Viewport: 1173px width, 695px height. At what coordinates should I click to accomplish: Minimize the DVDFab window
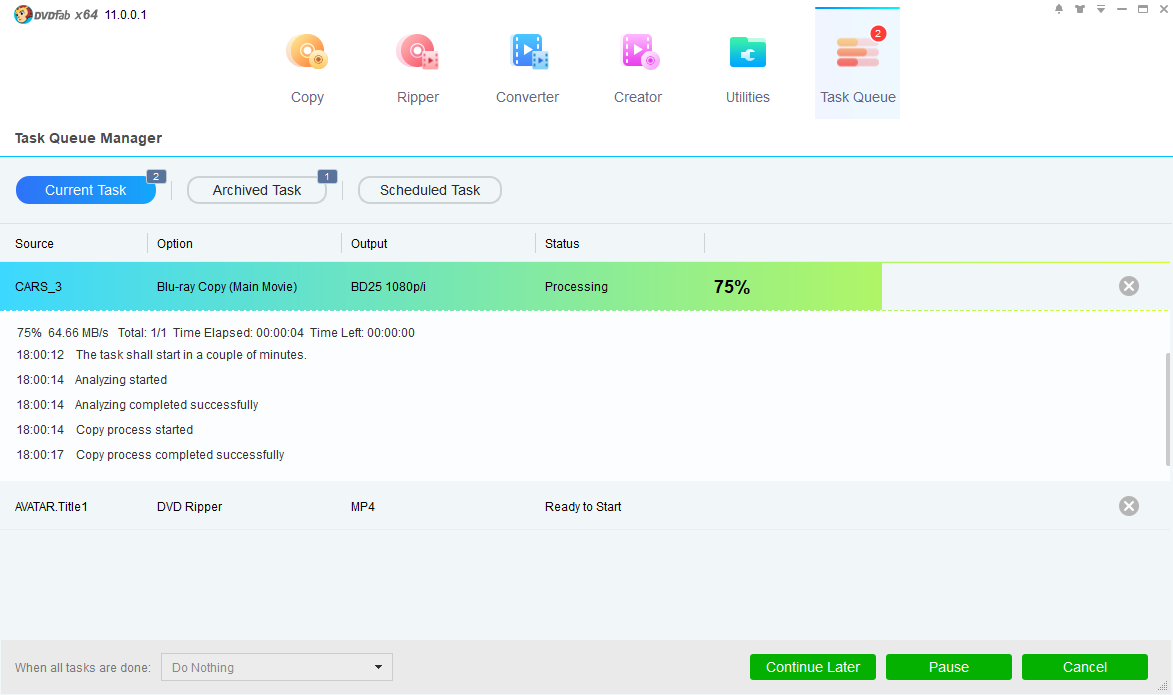tap(1121, 9)
